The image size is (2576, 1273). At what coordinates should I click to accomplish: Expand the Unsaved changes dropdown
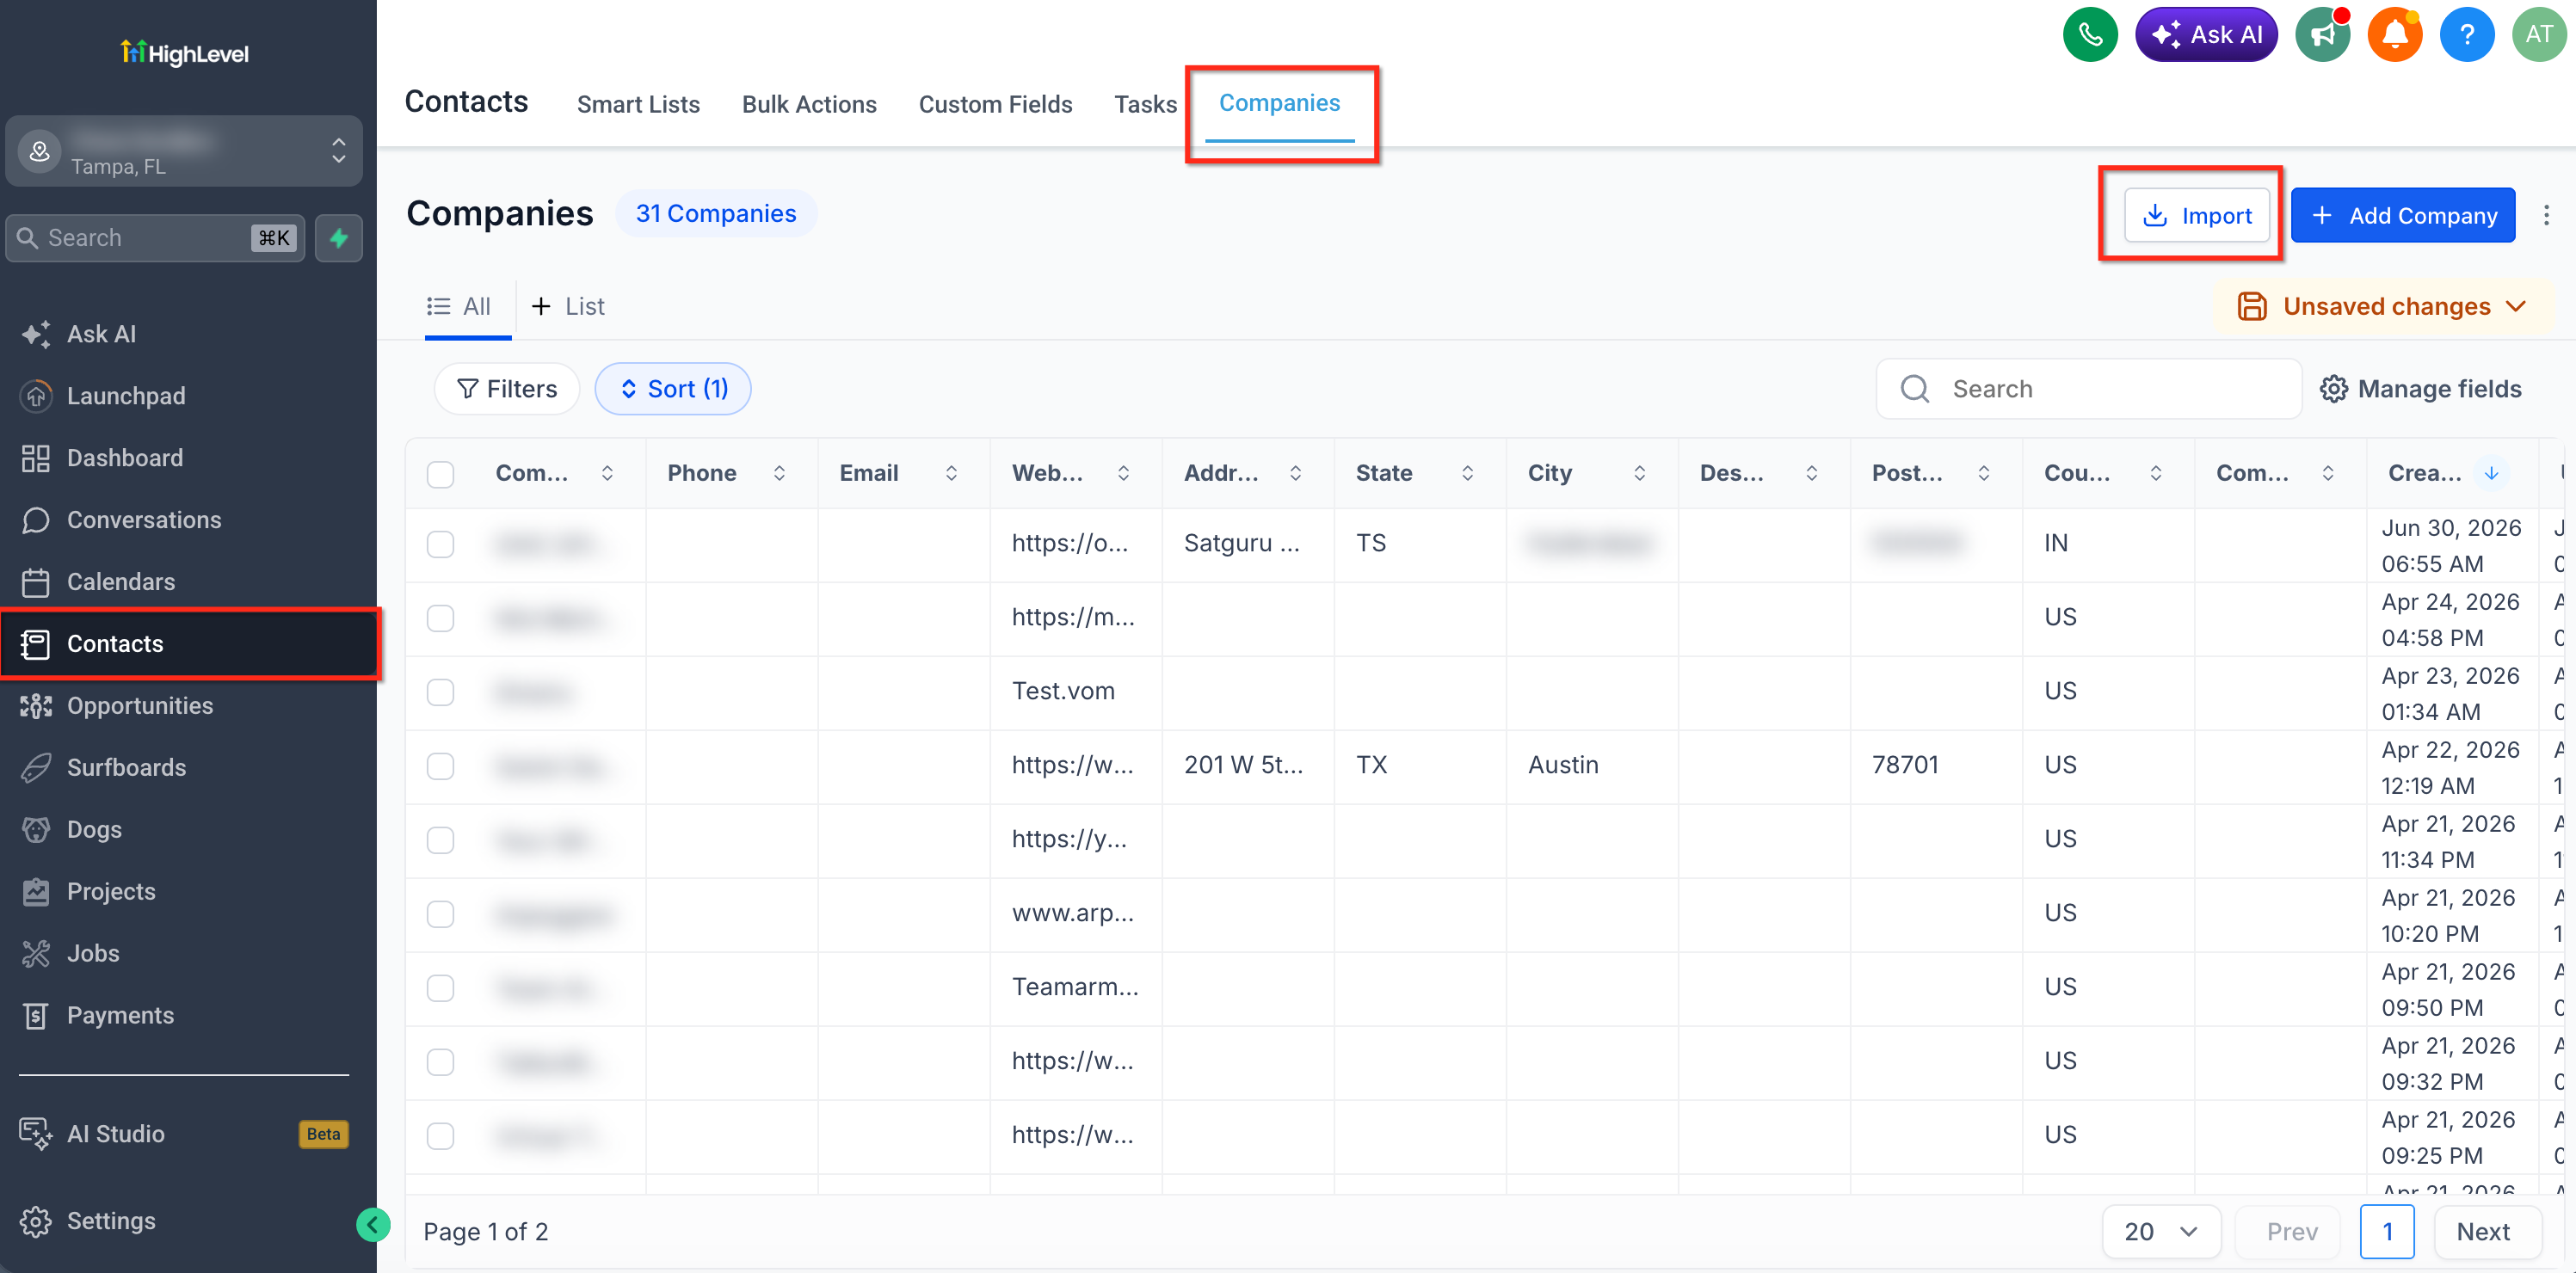tap(2383, 306)
